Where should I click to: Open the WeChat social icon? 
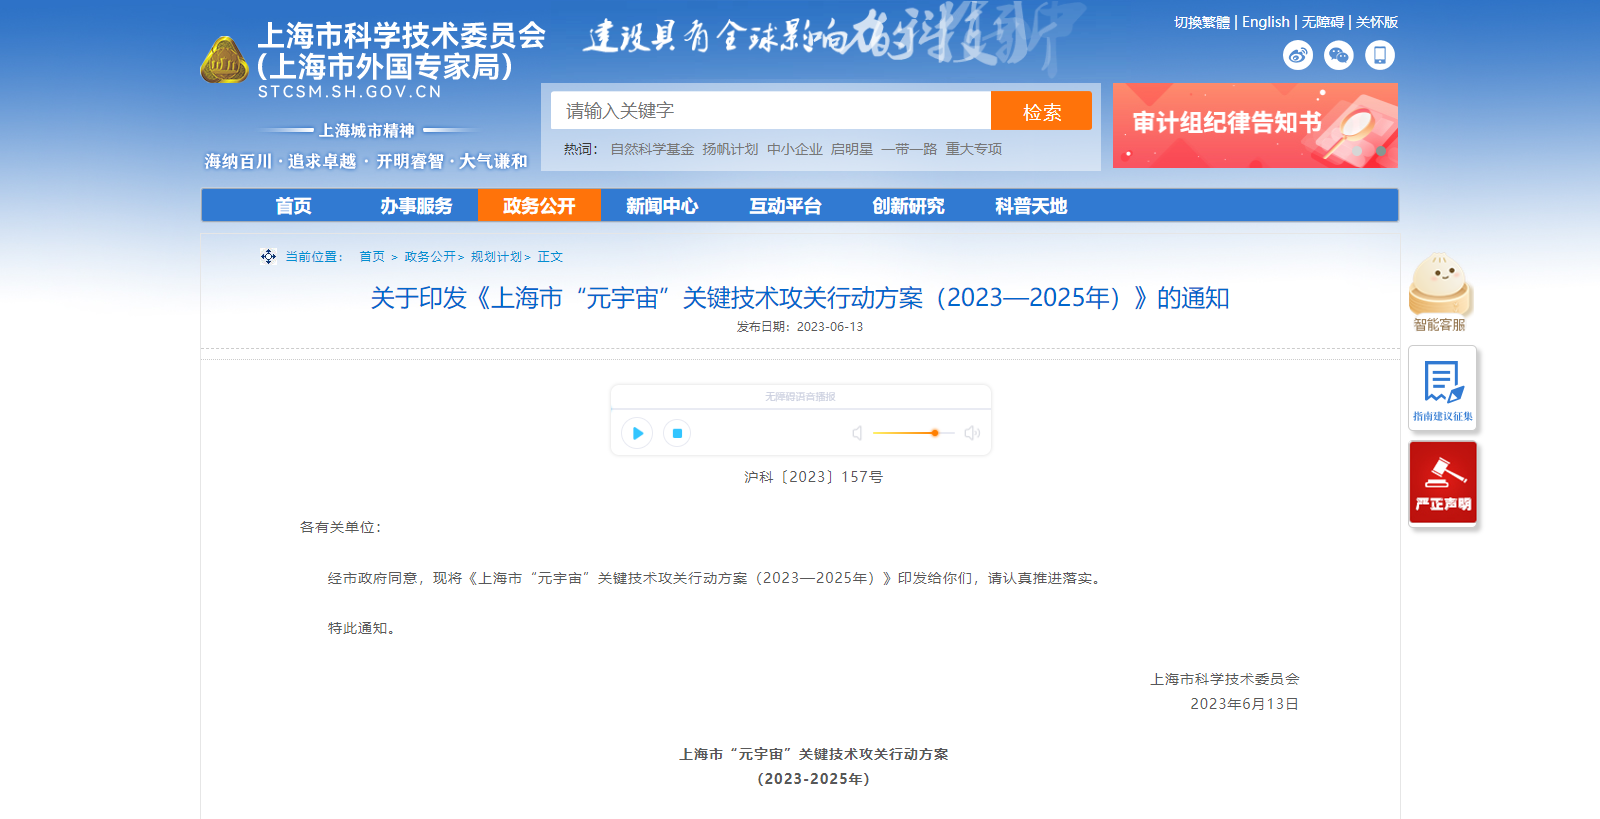point(1339,55)
